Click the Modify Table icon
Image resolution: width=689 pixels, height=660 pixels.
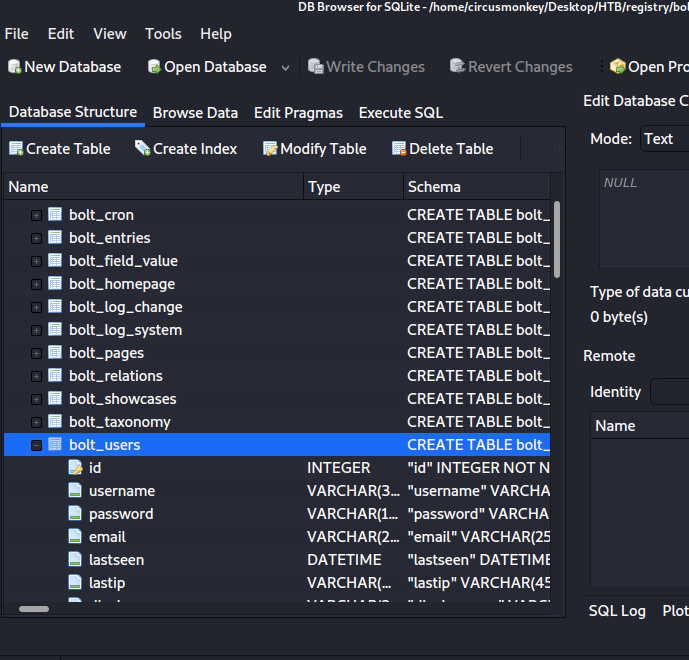[270, 149]
